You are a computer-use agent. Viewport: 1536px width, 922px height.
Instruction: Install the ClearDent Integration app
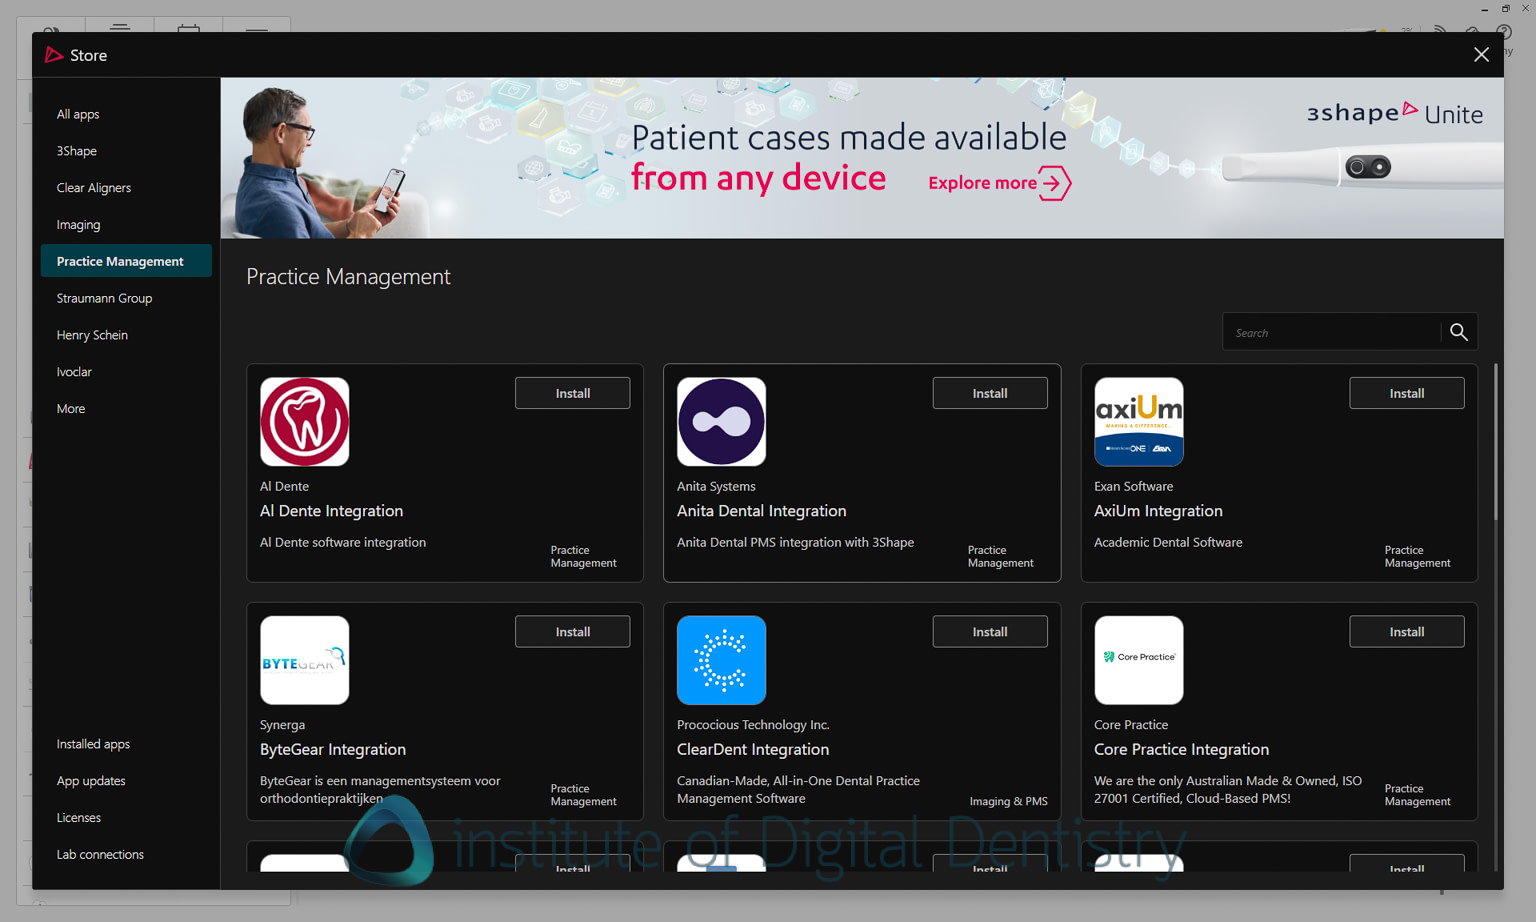pyautogui.click(x=989, y=631)
